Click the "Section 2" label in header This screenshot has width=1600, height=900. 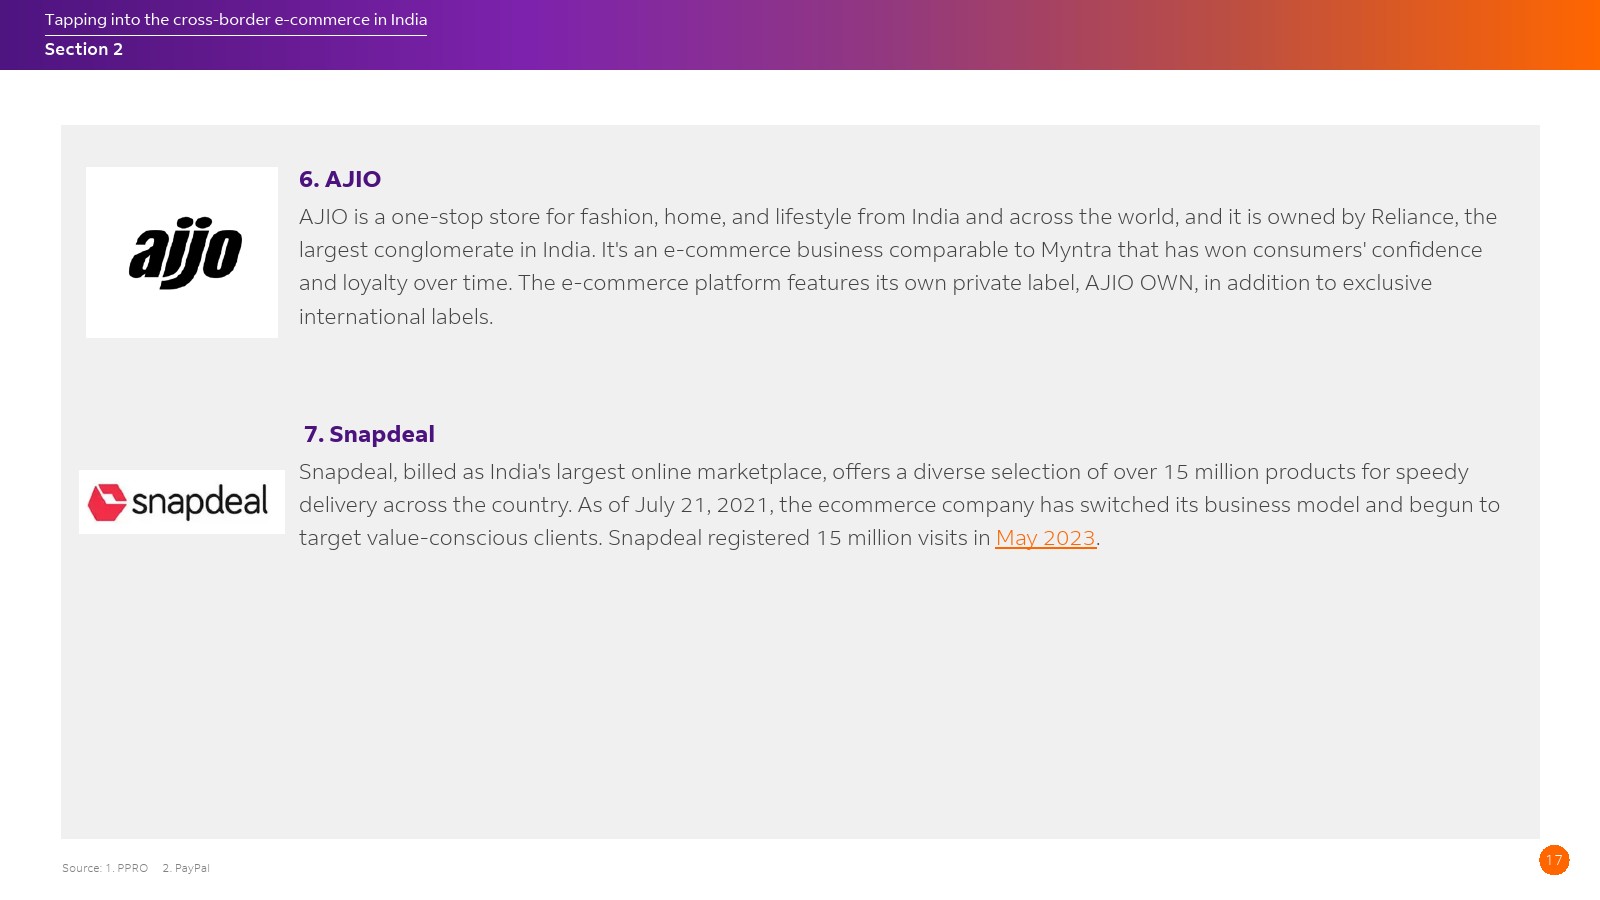[x=84, y=49]
